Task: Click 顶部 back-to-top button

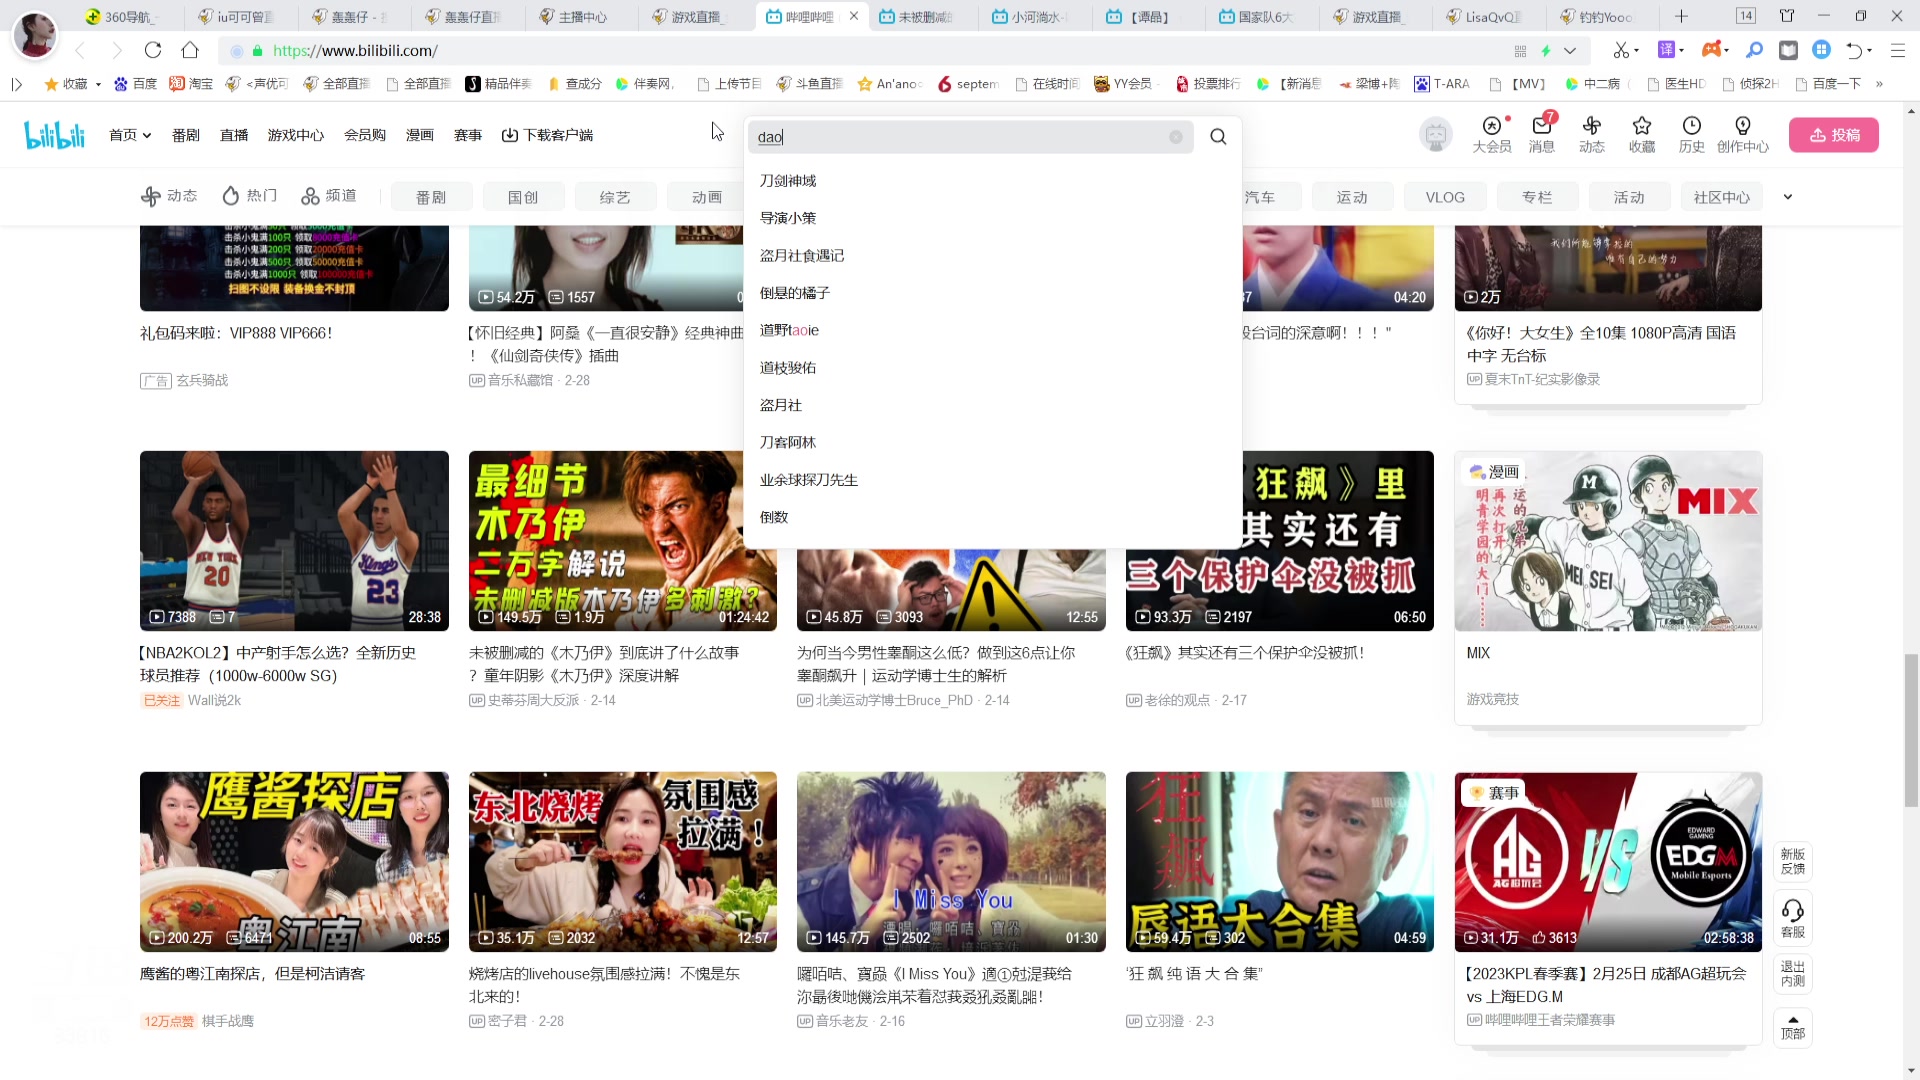Action: pos(1793,1027)
